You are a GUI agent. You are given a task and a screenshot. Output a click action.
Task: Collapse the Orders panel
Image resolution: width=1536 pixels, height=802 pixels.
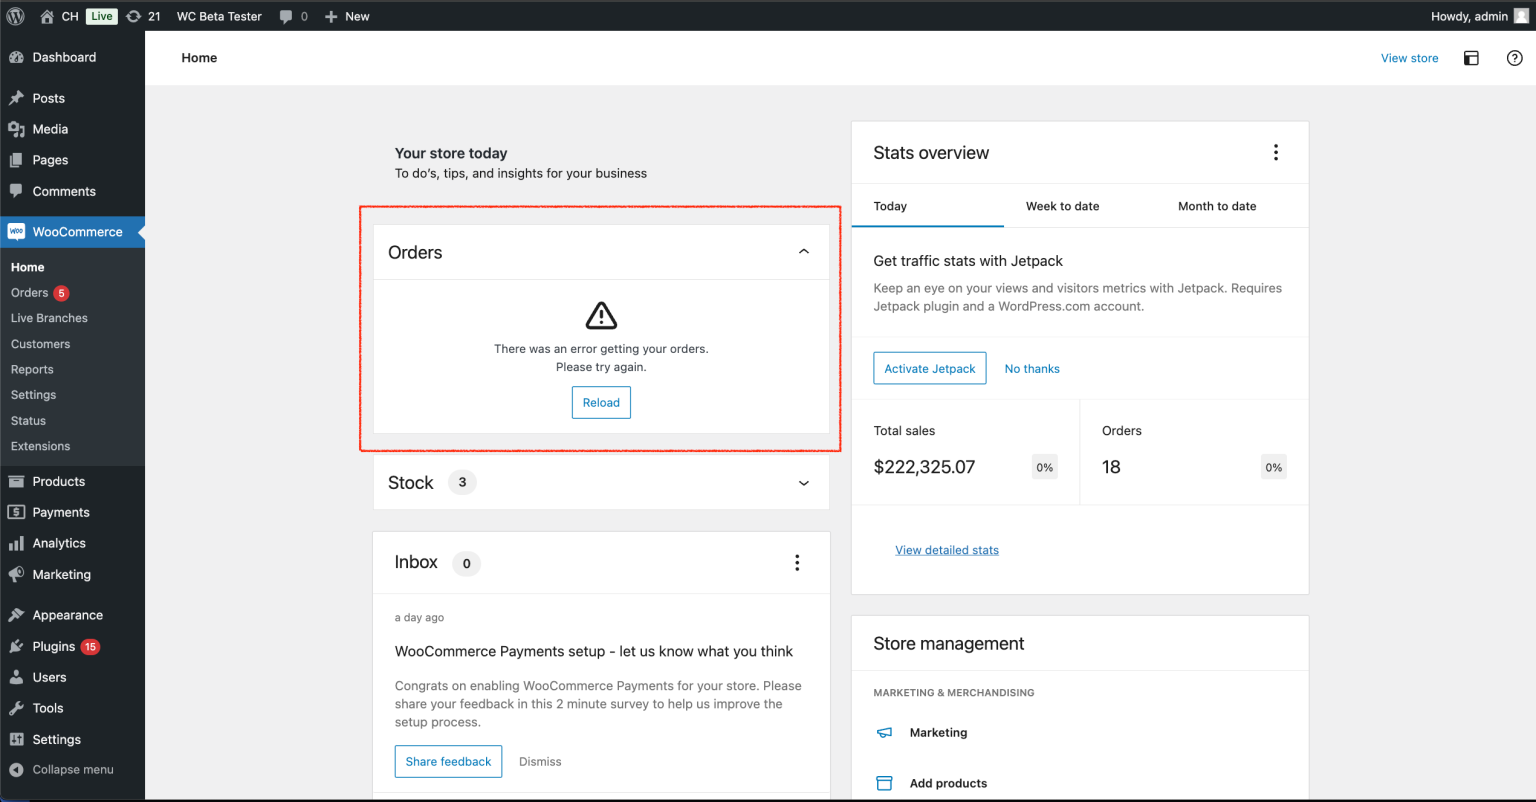803,252
